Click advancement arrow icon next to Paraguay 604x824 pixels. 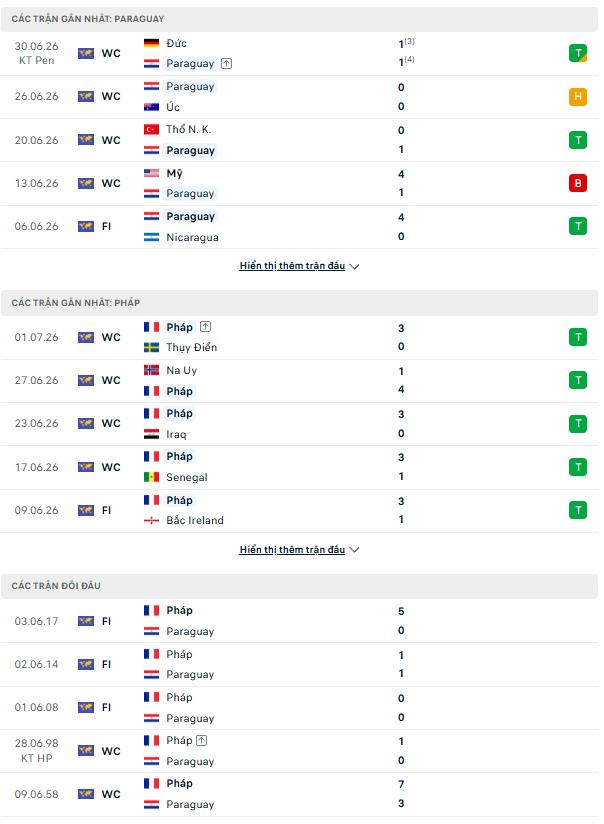tap(226, 64)
